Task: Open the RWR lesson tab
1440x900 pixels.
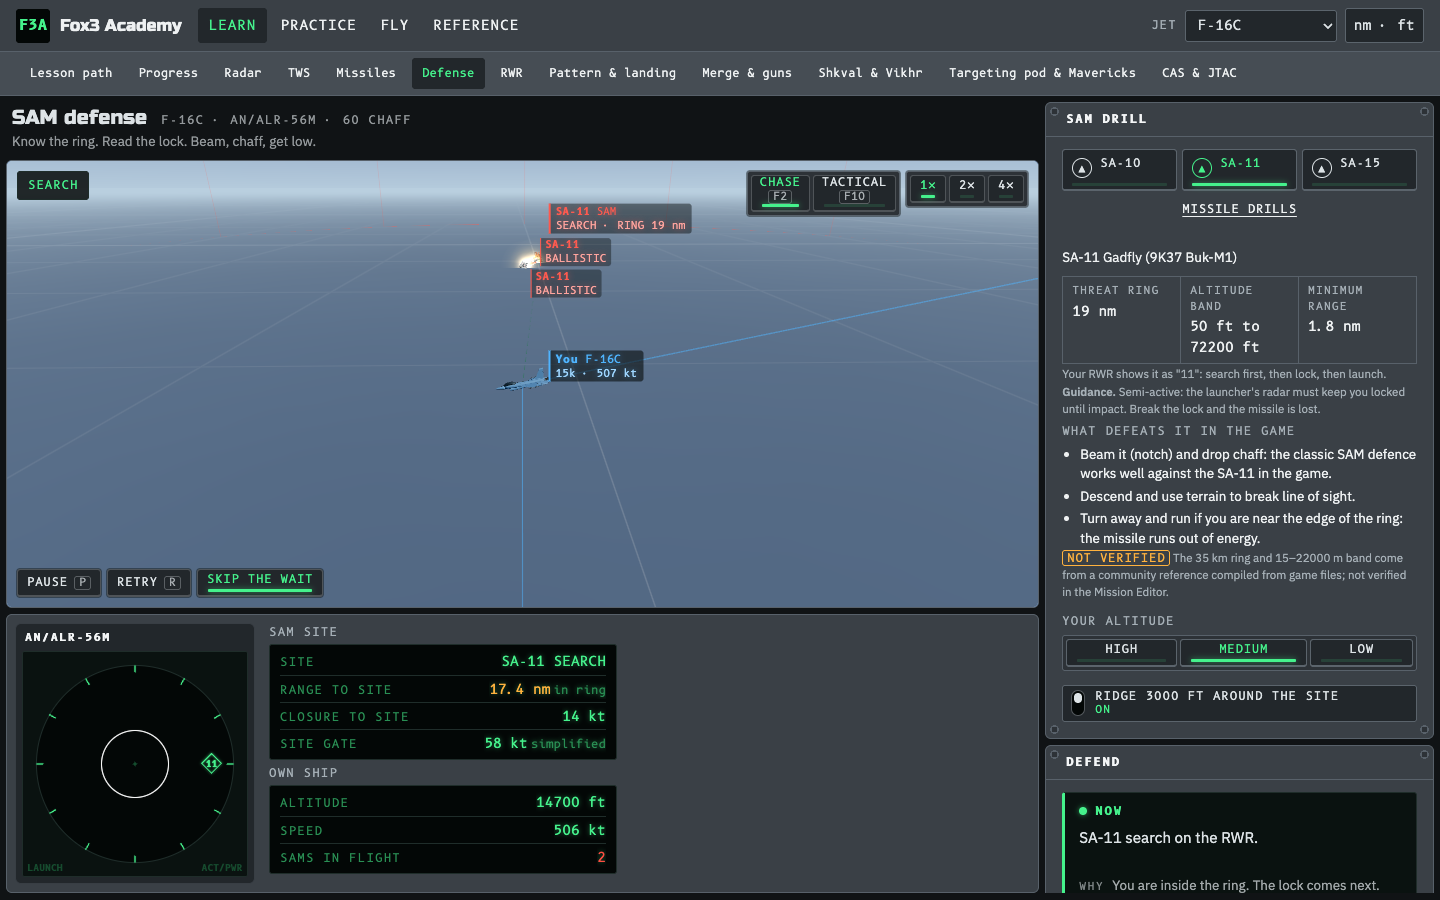Action: pyautogui.click(x=511, y=73)
